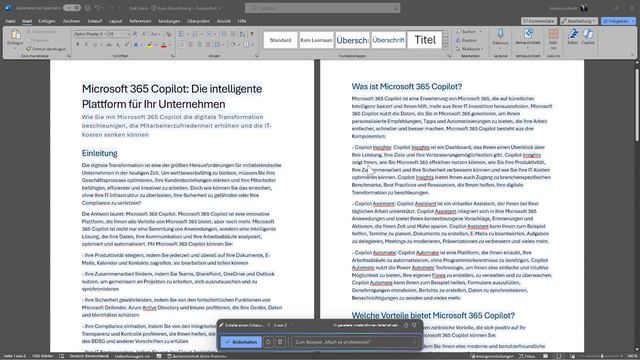The width and height of the screenshot is (640, 360).
Task: Apply Kein Leerraum style
Action: pos(316,40)
